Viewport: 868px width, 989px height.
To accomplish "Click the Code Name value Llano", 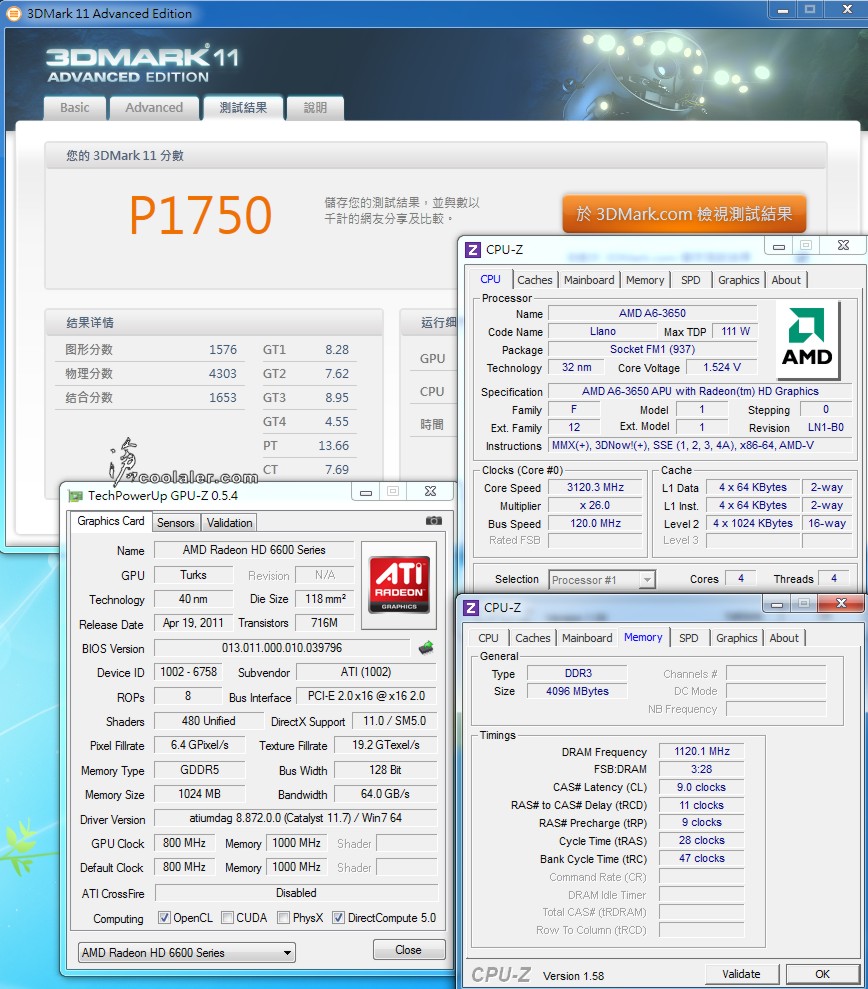I will pos(602,331).
